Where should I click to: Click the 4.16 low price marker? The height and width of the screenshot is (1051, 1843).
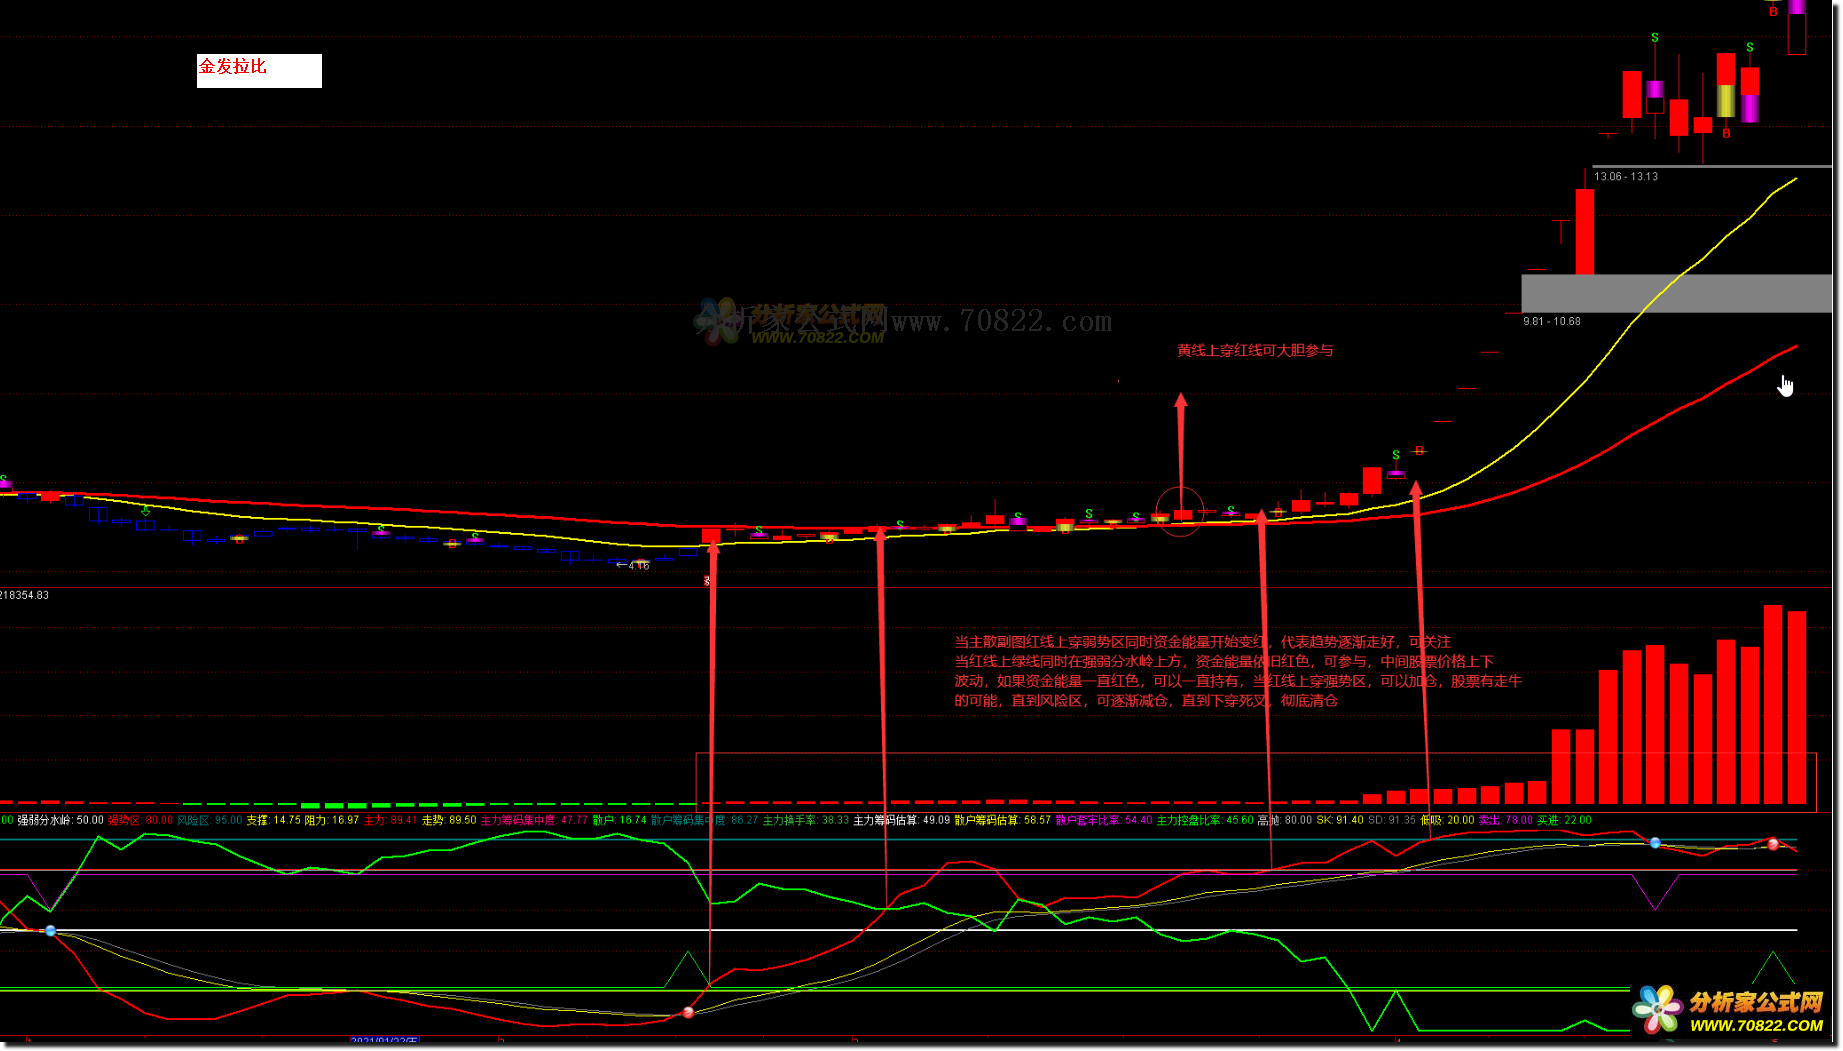[634, 566]
